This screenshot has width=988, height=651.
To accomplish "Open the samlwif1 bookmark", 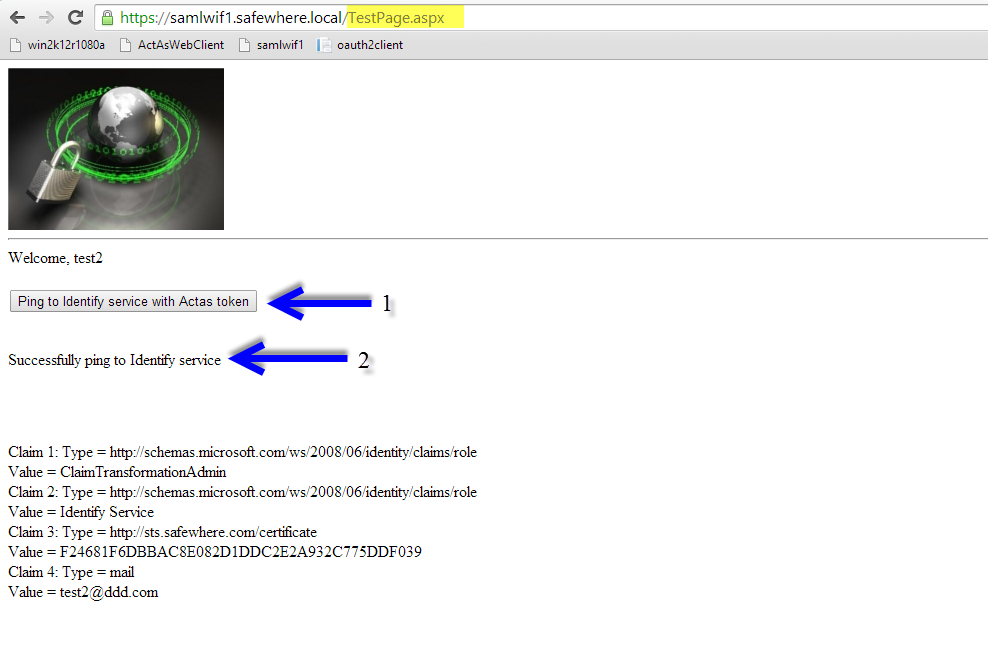I will click(x=280, y=44).
